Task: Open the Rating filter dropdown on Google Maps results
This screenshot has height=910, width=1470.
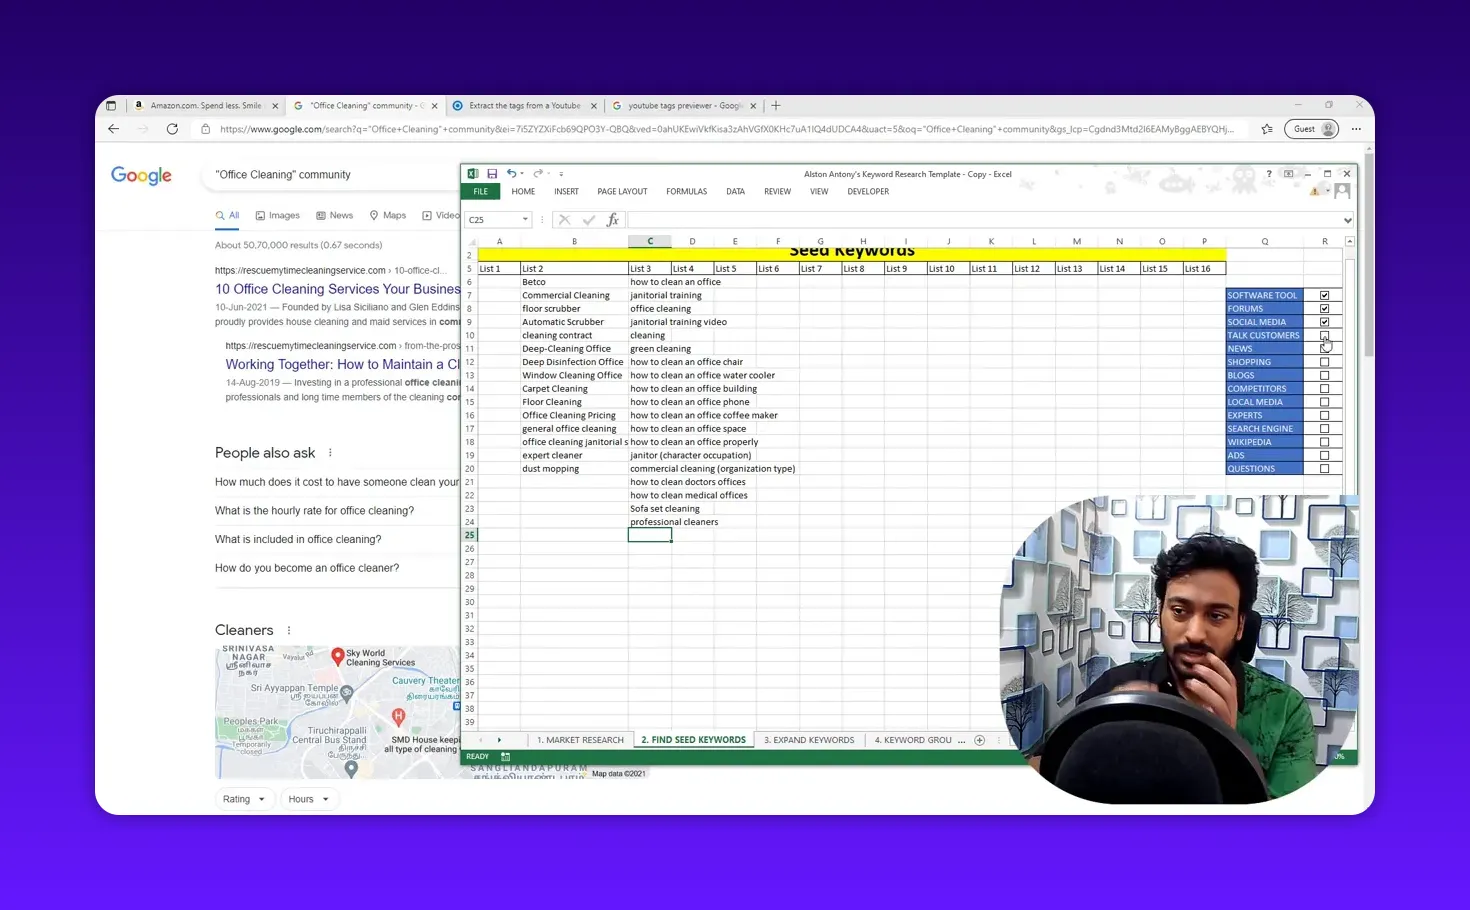Action: pyautogui.click(x=244, y=798)
